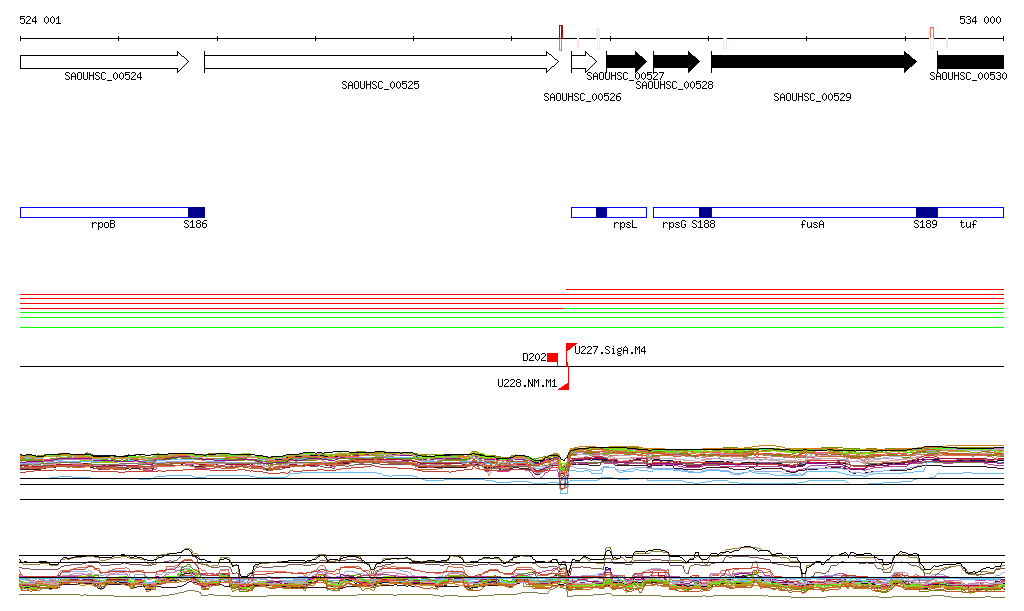1024x611 pixels.
Task: Select the large SAOUHSC_00529 gene arrow
Action: click(812, 62)
